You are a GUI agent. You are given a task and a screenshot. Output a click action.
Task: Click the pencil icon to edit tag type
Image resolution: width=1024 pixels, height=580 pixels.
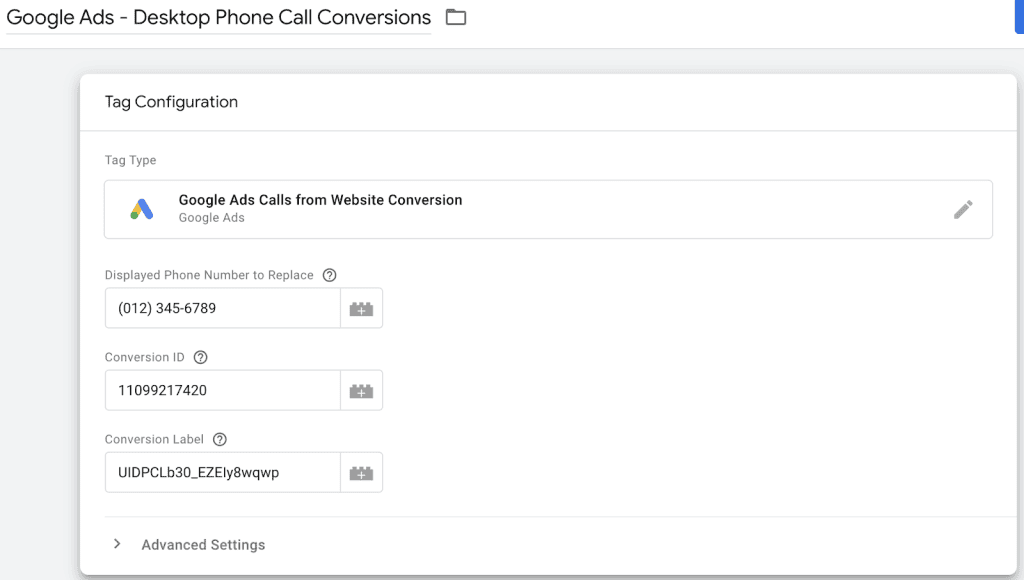coord(963,209)
